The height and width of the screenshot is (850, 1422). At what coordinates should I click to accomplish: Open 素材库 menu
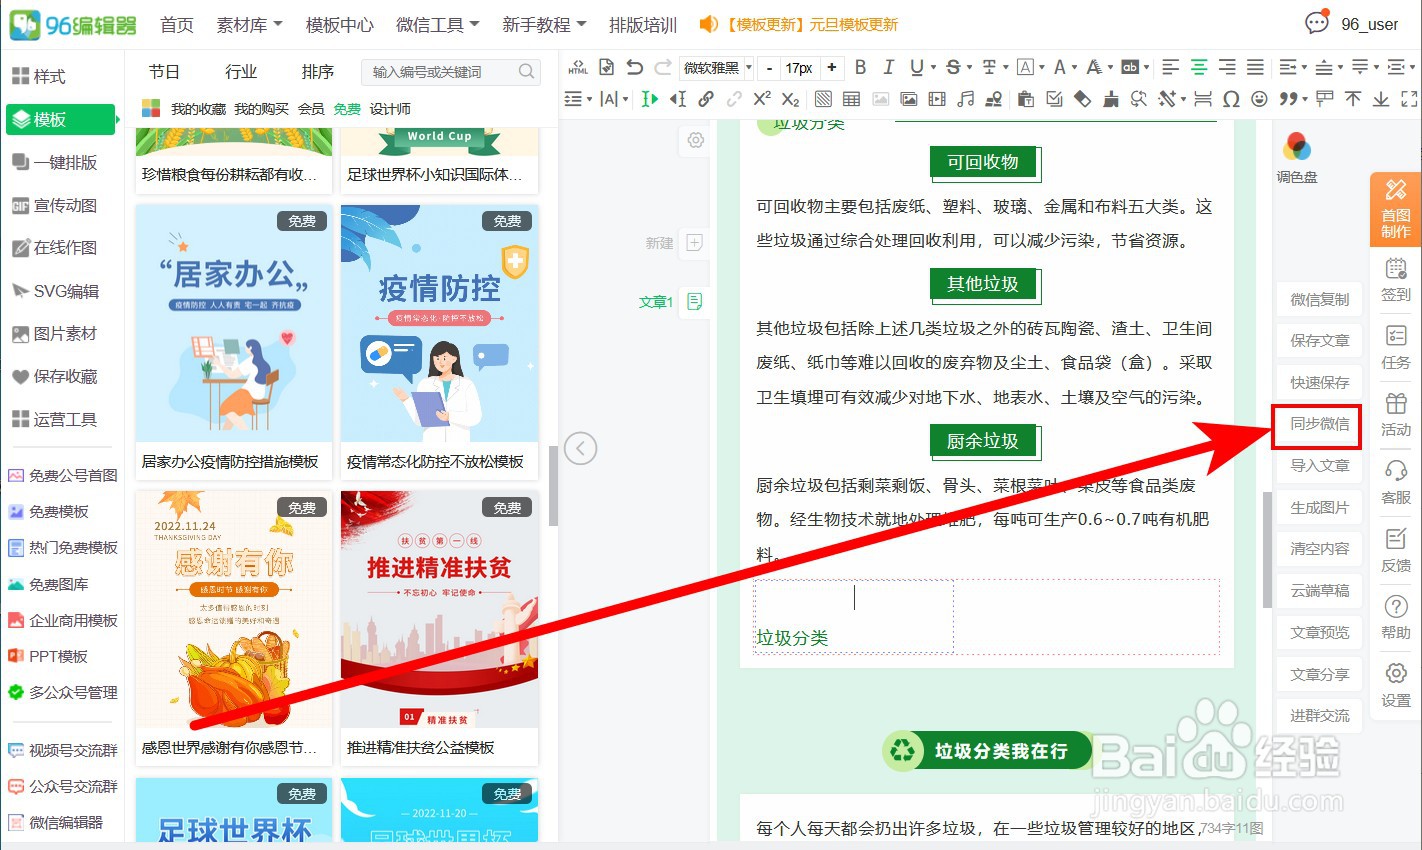249,25
